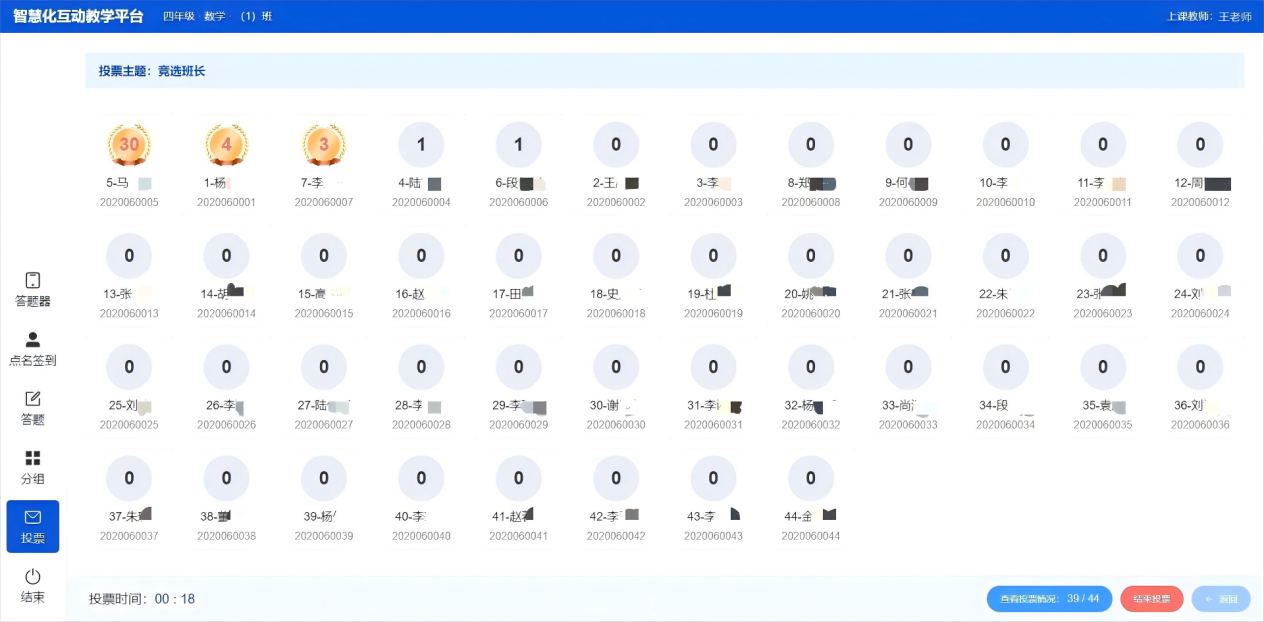This screenshot has width=1264, height=622.
Task: Click the gold medal showing 30 votes
Action: [x=129, y=145]
